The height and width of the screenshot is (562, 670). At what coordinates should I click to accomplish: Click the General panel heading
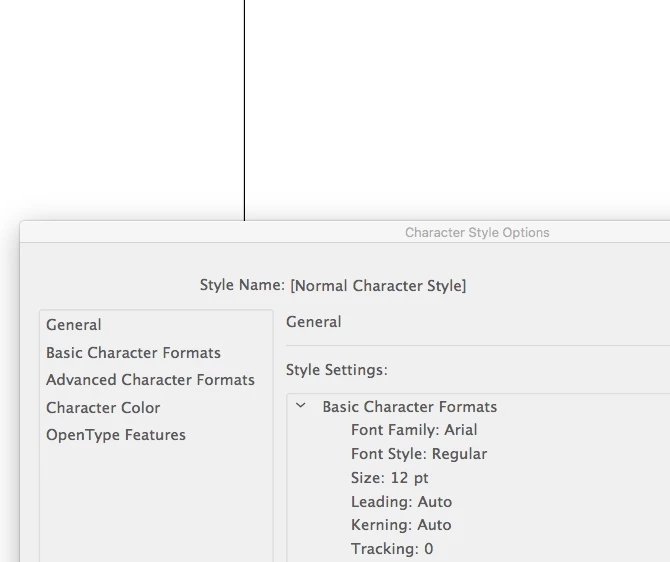(314, 322)
